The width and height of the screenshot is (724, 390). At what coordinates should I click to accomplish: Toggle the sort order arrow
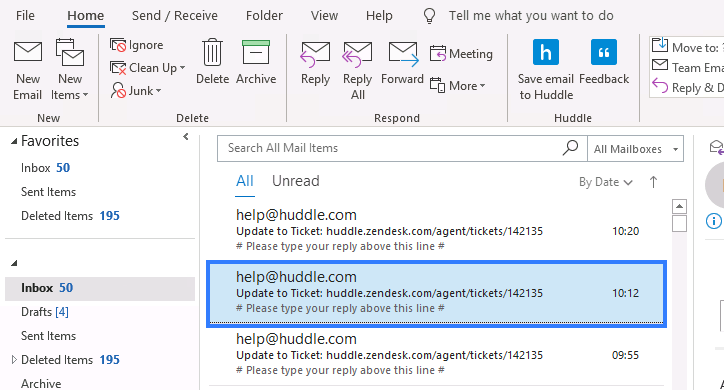tap(653, 182)
